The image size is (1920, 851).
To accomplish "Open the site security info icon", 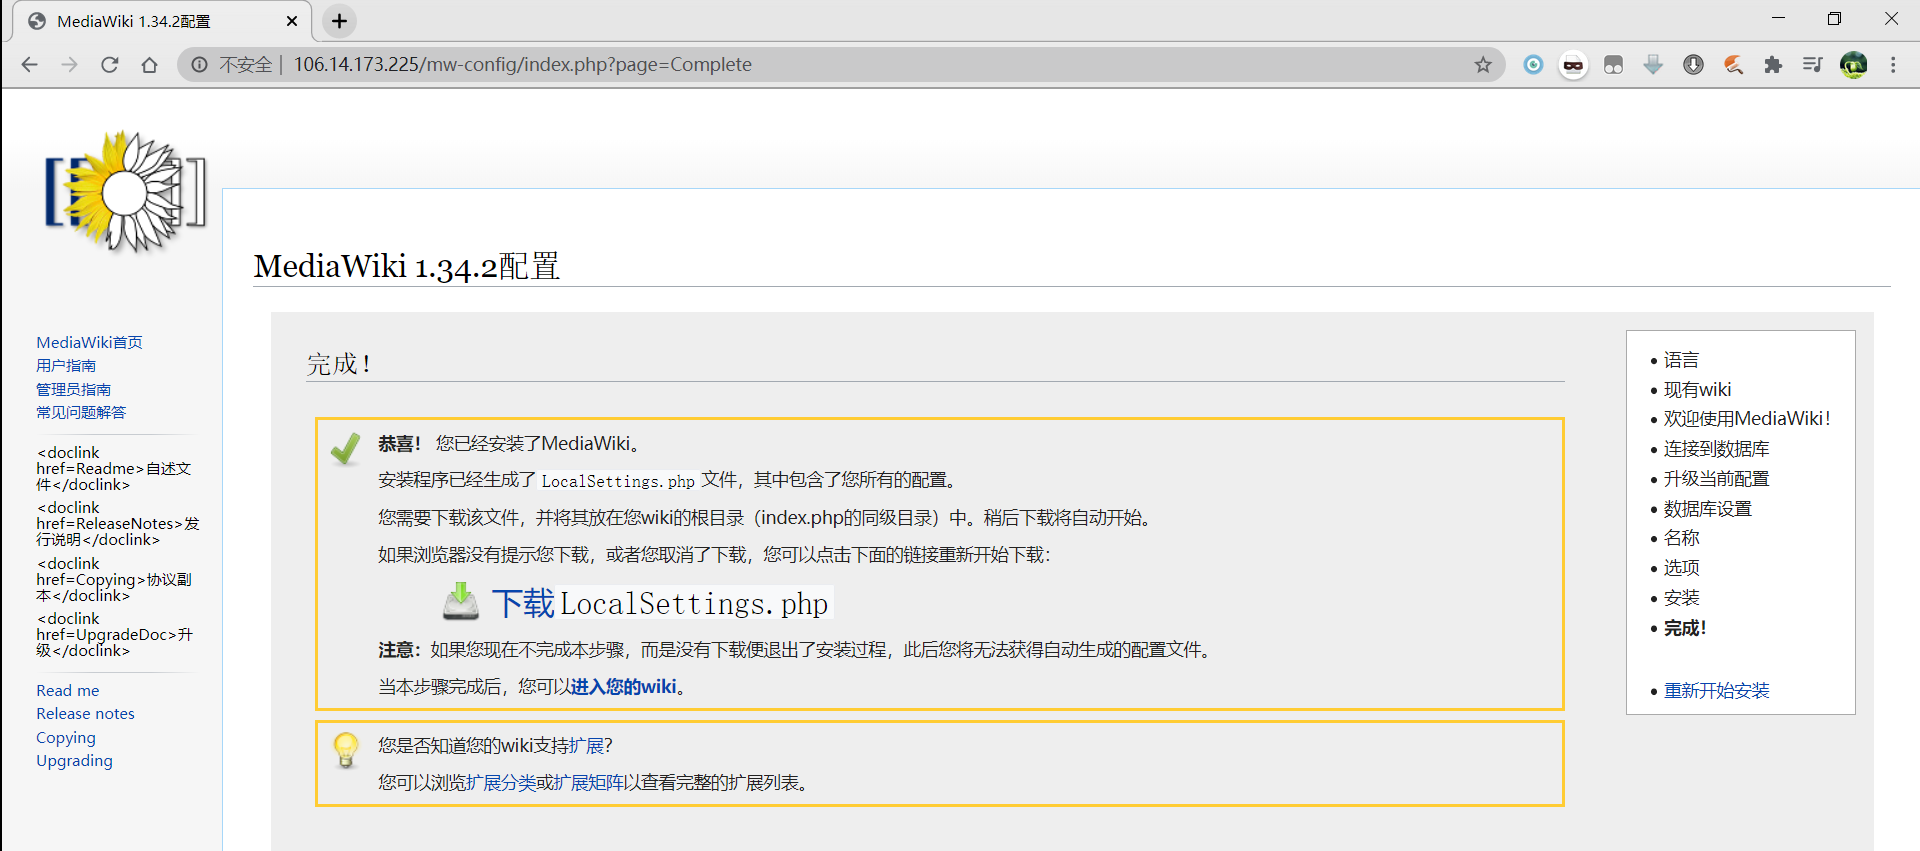I will tap(200, 65).
